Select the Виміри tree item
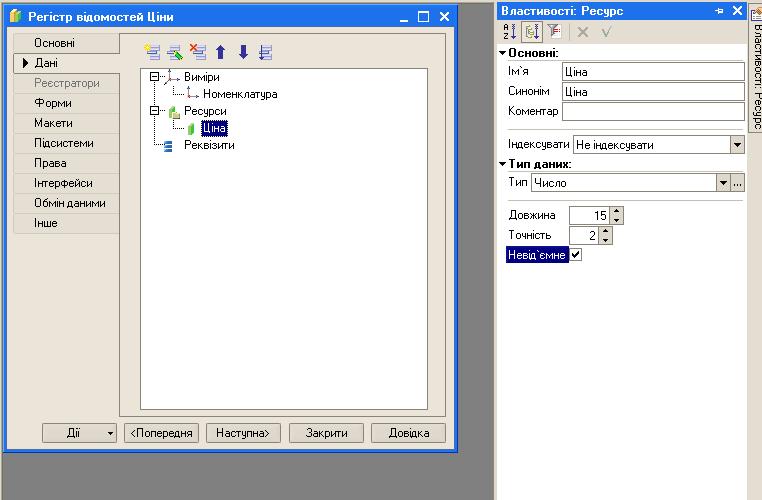 click(x=202, y=77)
